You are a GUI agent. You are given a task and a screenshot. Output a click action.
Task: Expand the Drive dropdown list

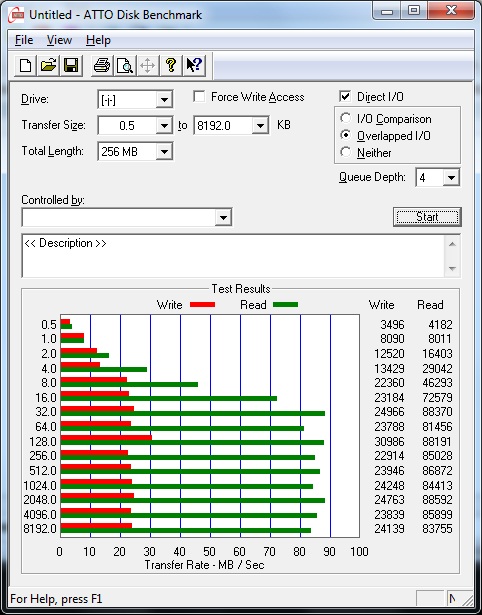(x=164, y=100)
